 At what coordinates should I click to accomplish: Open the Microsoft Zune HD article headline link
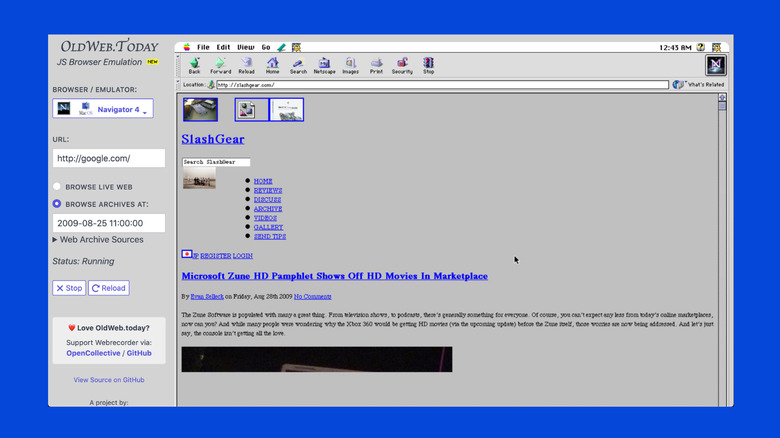click(334, 276)
